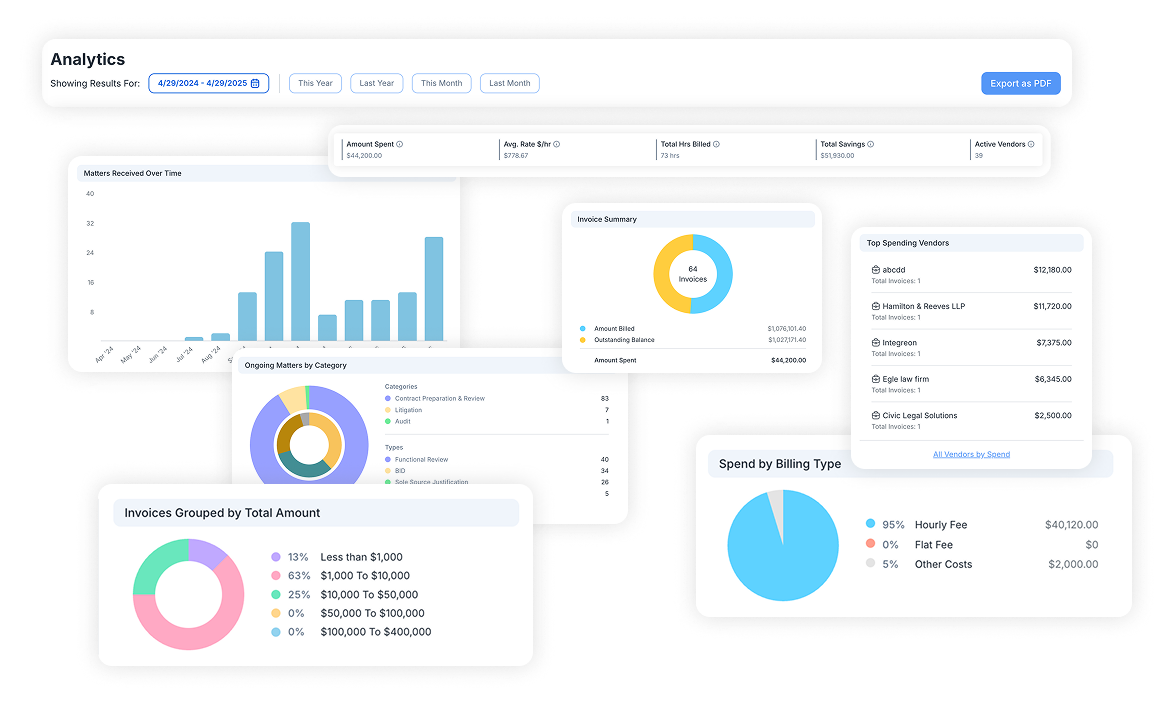1165x705 pixels.
Task: Click the BID type legend dot
Action: tap(388, 470)
